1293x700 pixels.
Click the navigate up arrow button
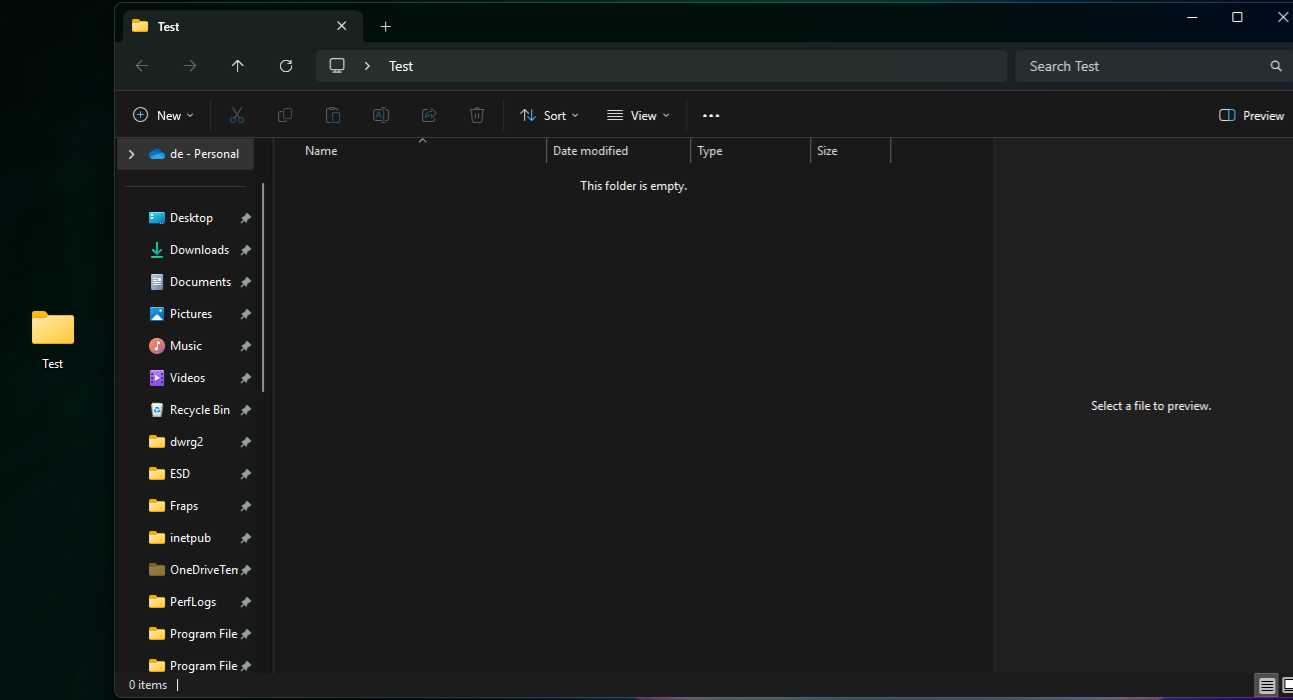[238, 66]
